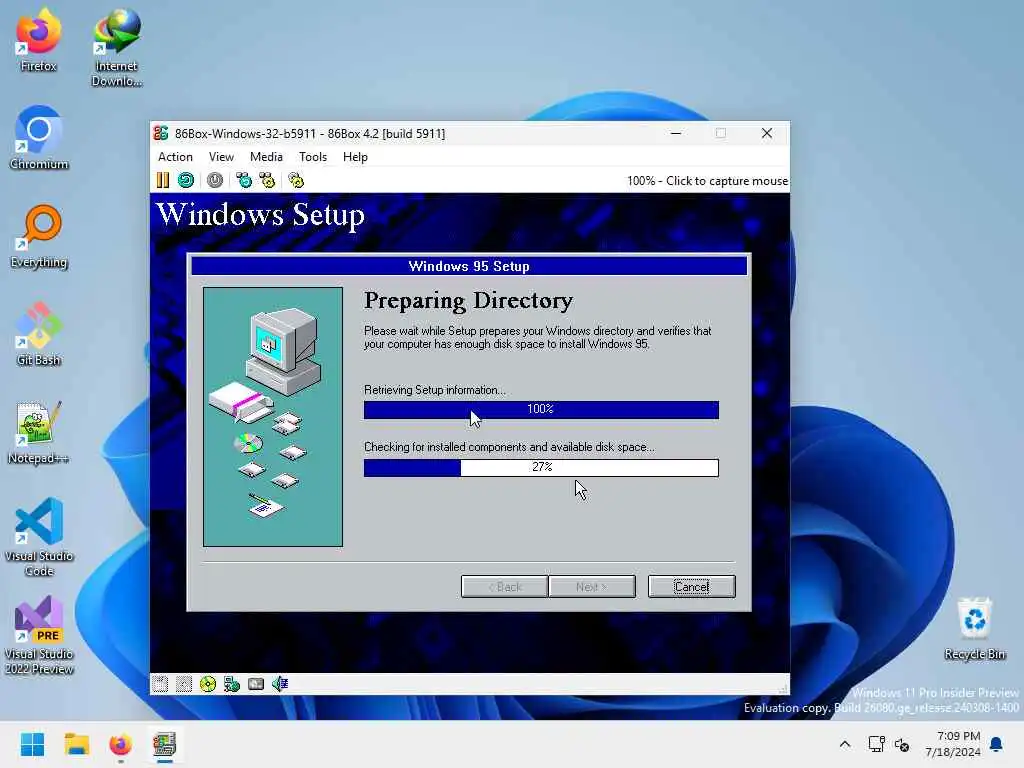Click the Preparing Directory heading

[x=468, y=300]
